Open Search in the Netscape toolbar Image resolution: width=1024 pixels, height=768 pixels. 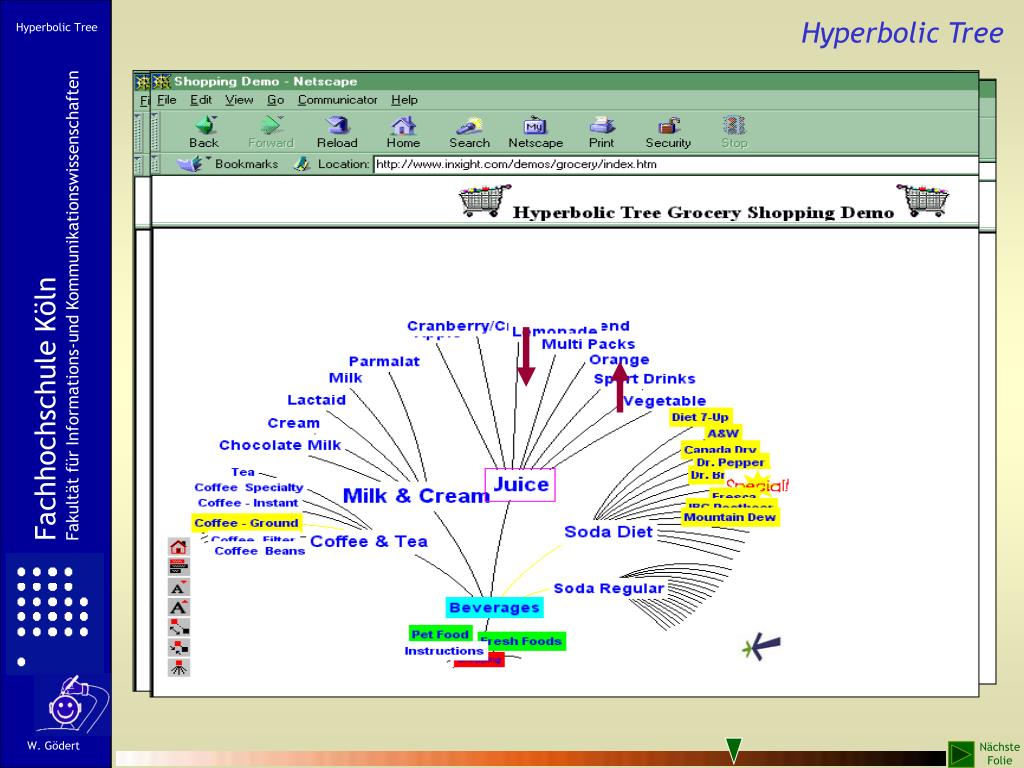tap(470, 125)
